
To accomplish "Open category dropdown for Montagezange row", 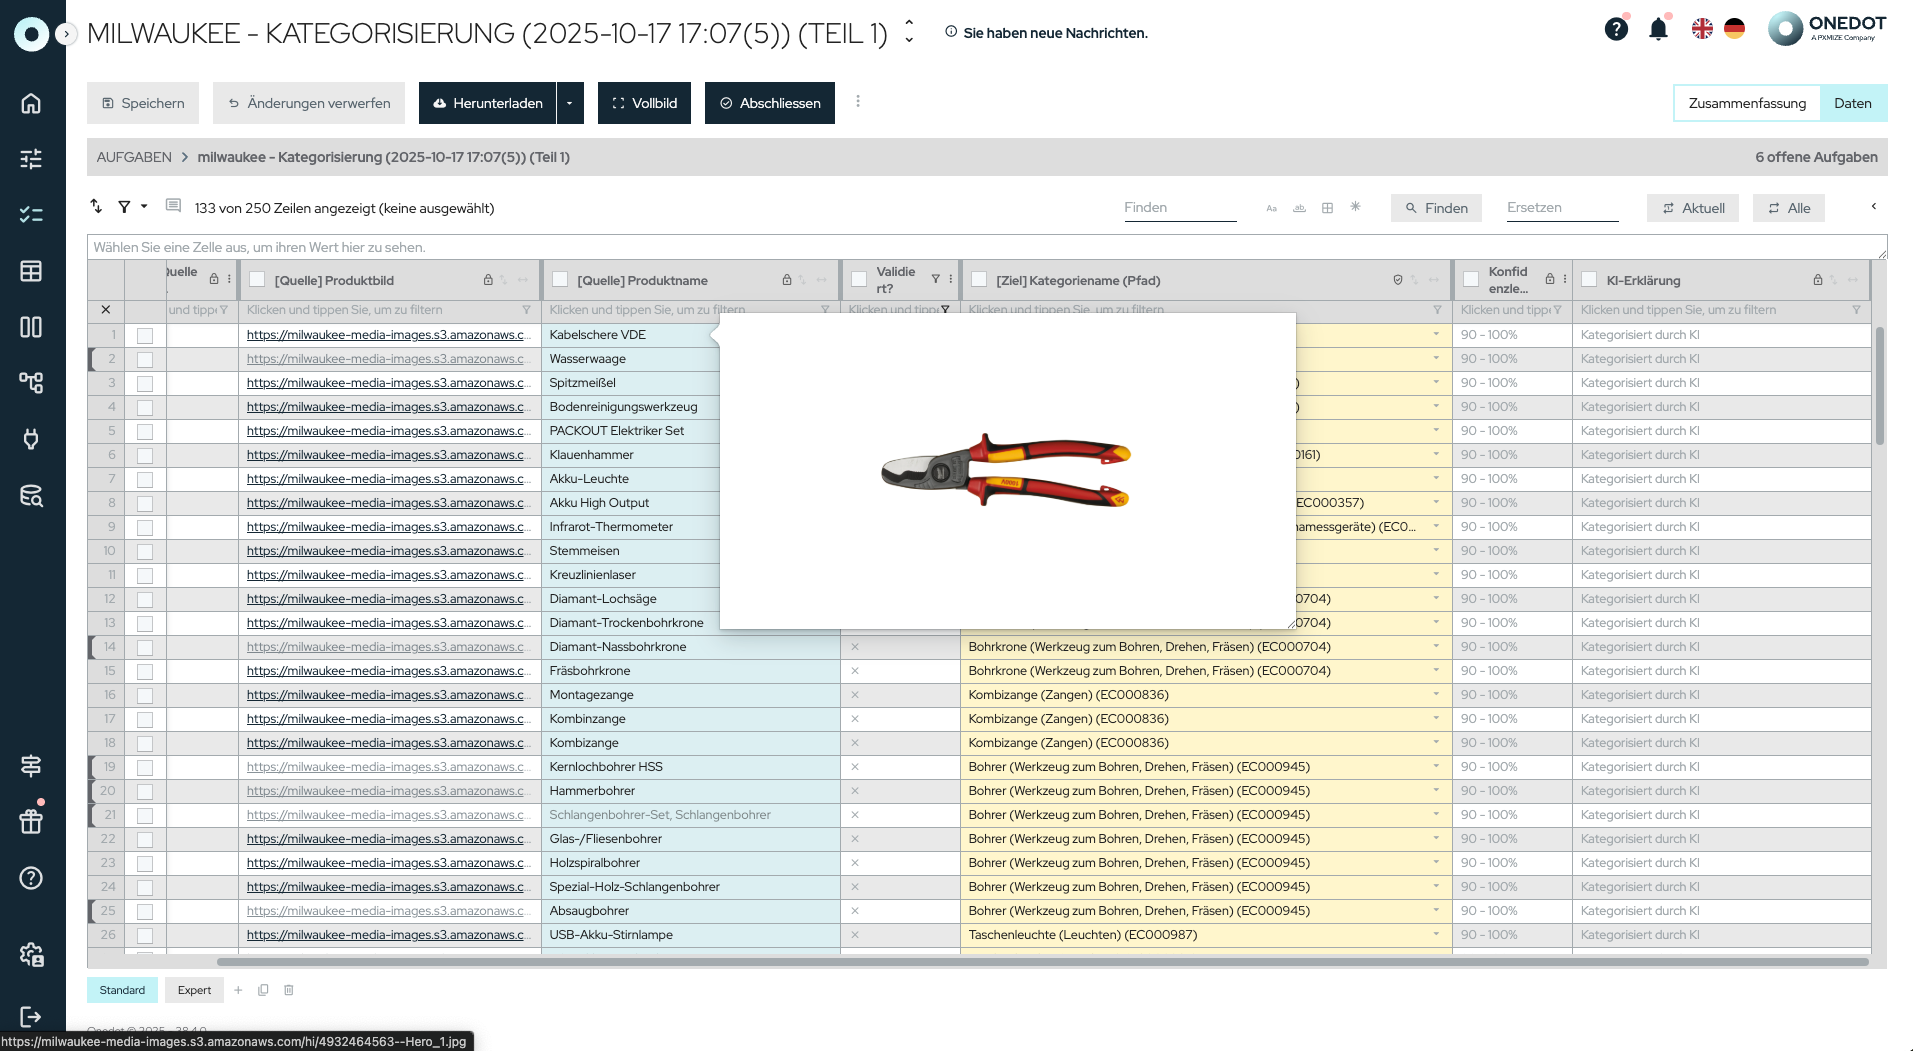I will click(x=1436, y=695).
